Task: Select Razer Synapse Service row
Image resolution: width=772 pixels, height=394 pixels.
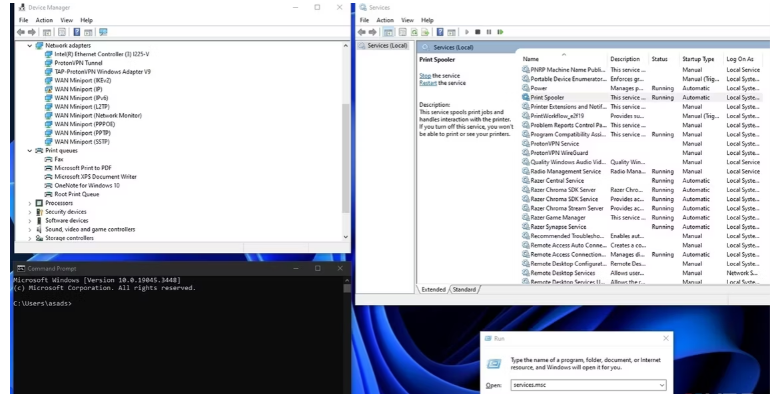Action: (643, 227)
